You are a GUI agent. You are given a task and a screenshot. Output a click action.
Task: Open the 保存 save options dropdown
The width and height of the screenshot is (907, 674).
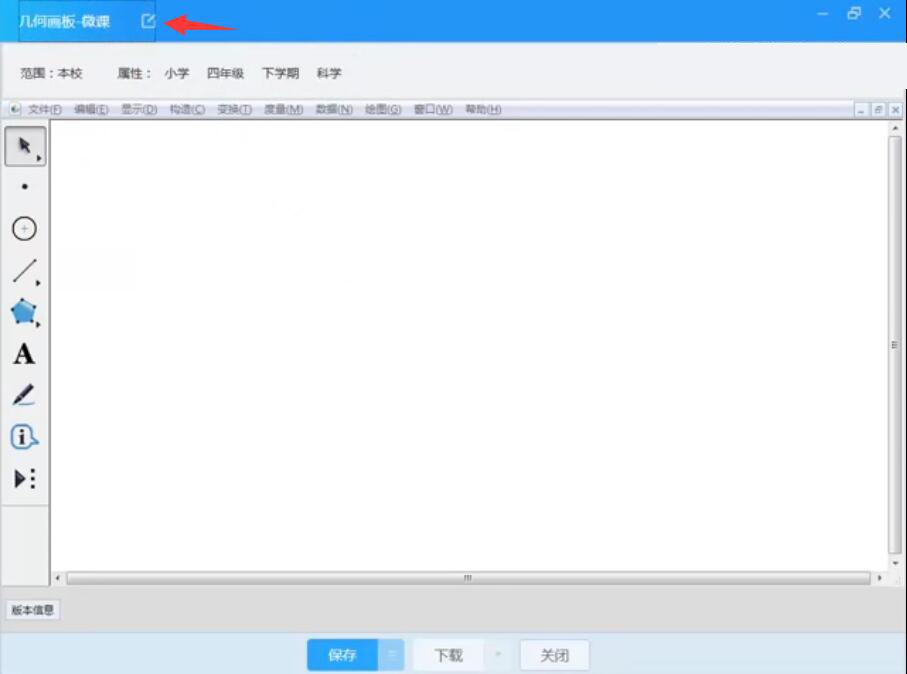pos(390,655)
